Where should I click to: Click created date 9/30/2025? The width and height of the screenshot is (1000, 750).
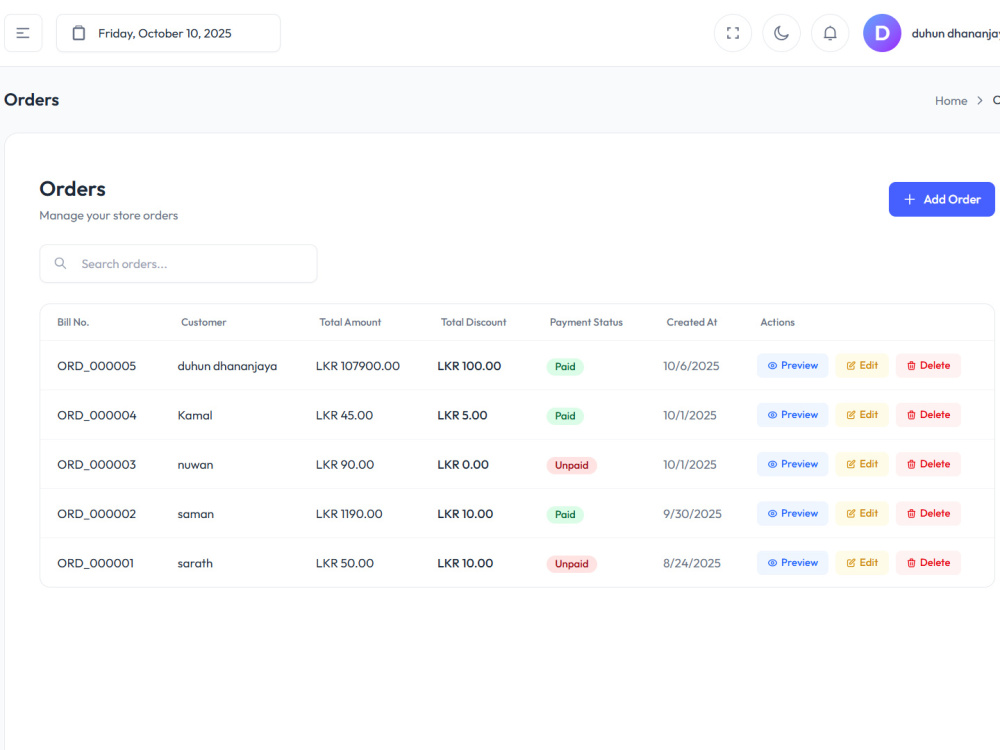coord(693,514)
